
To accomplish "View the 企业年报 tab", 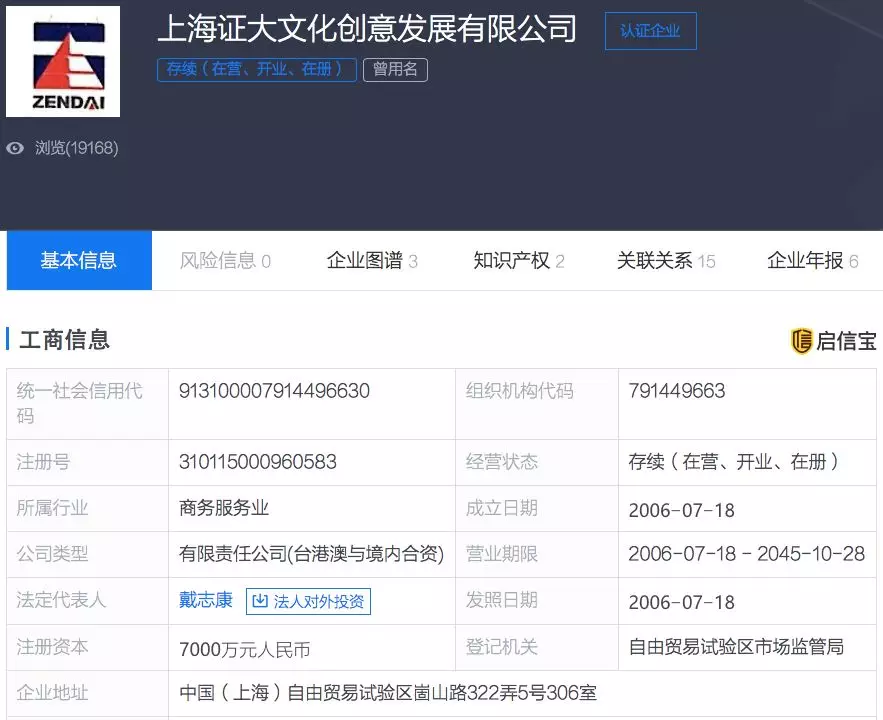I will point(812,261).
